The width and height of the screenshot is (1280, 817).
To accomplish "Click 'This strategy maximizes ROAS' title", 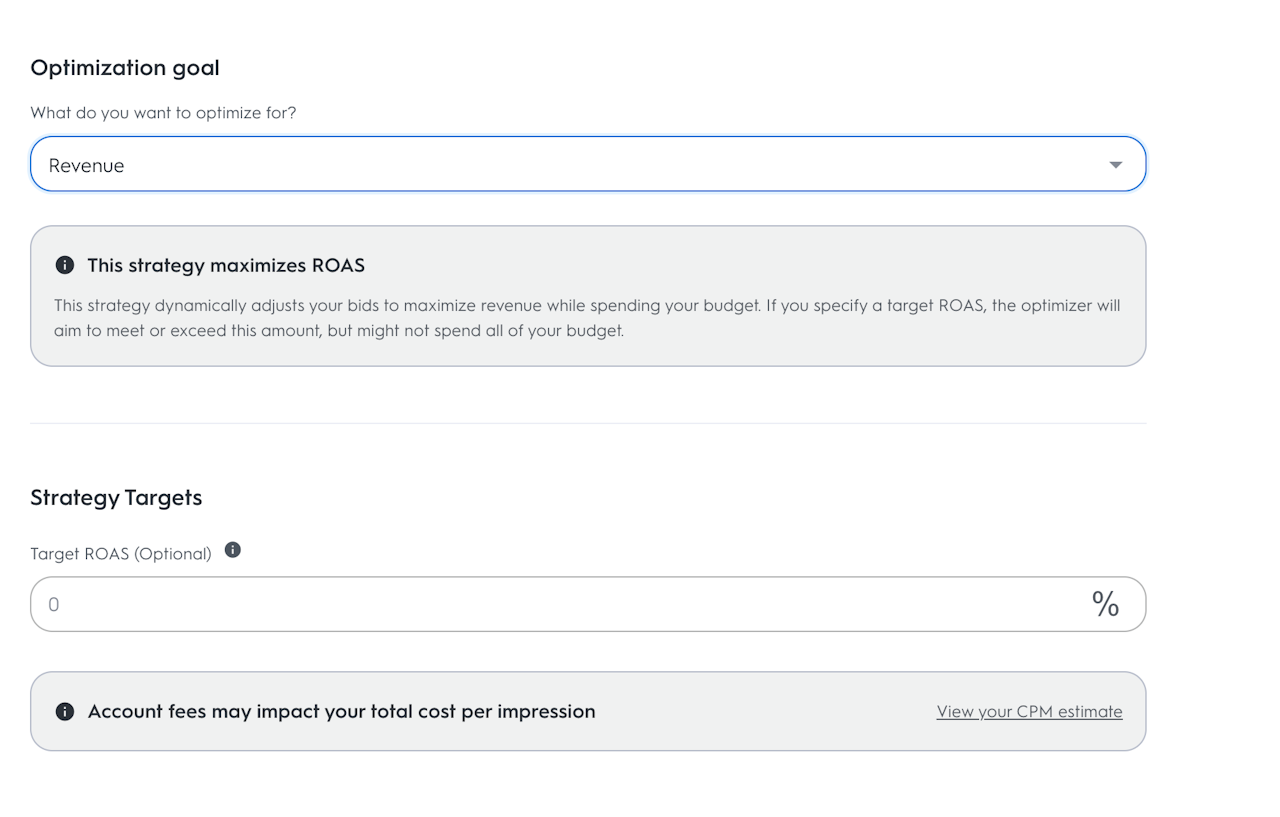I will pos(226,265).
